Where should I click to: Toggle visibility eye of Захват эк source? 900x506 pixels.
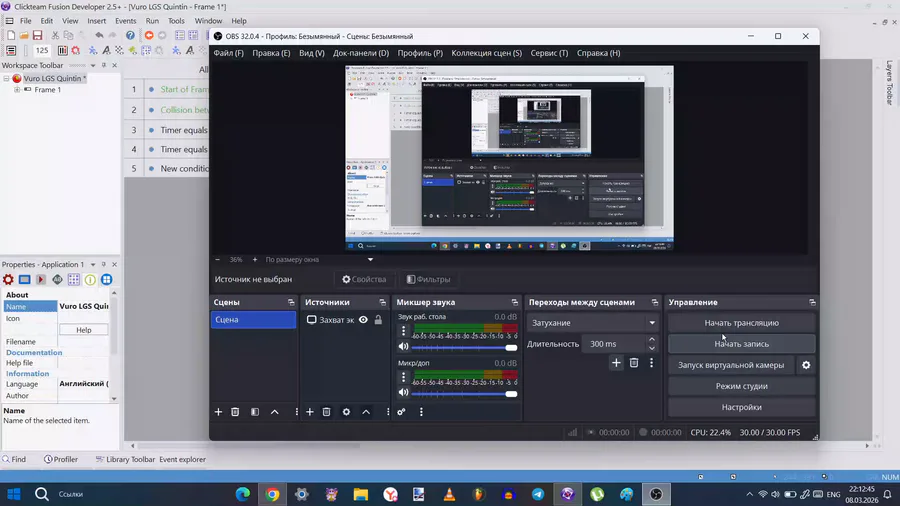click(363, 320)
